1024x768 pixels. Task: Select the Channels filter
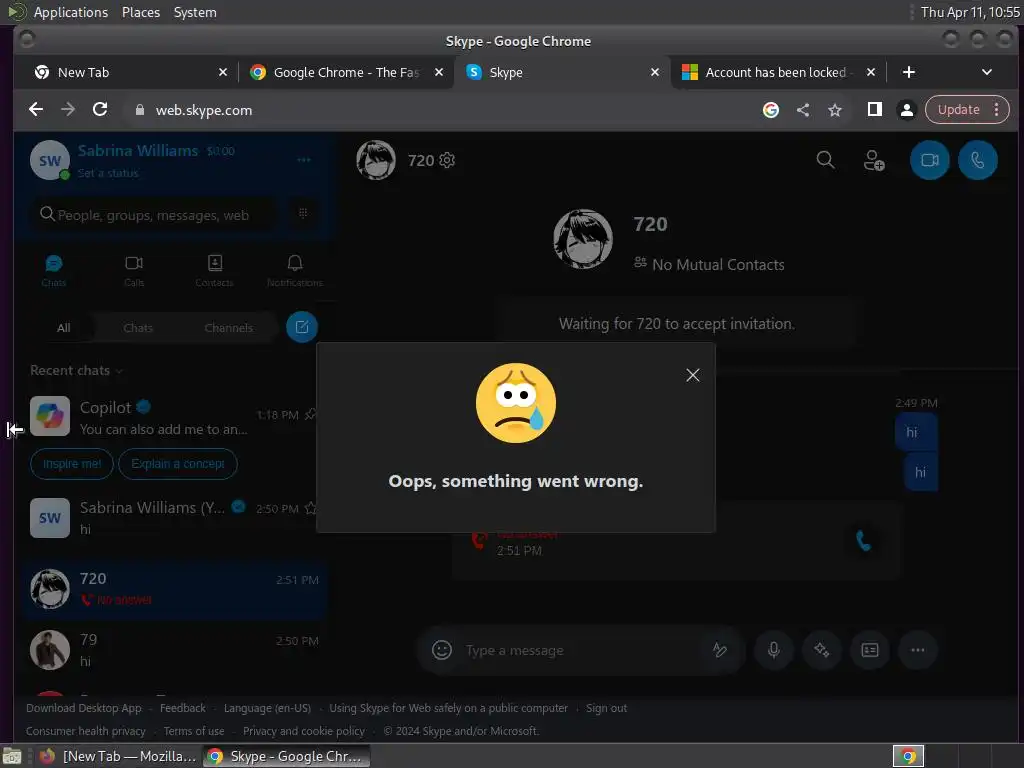[x=229, y=328]
